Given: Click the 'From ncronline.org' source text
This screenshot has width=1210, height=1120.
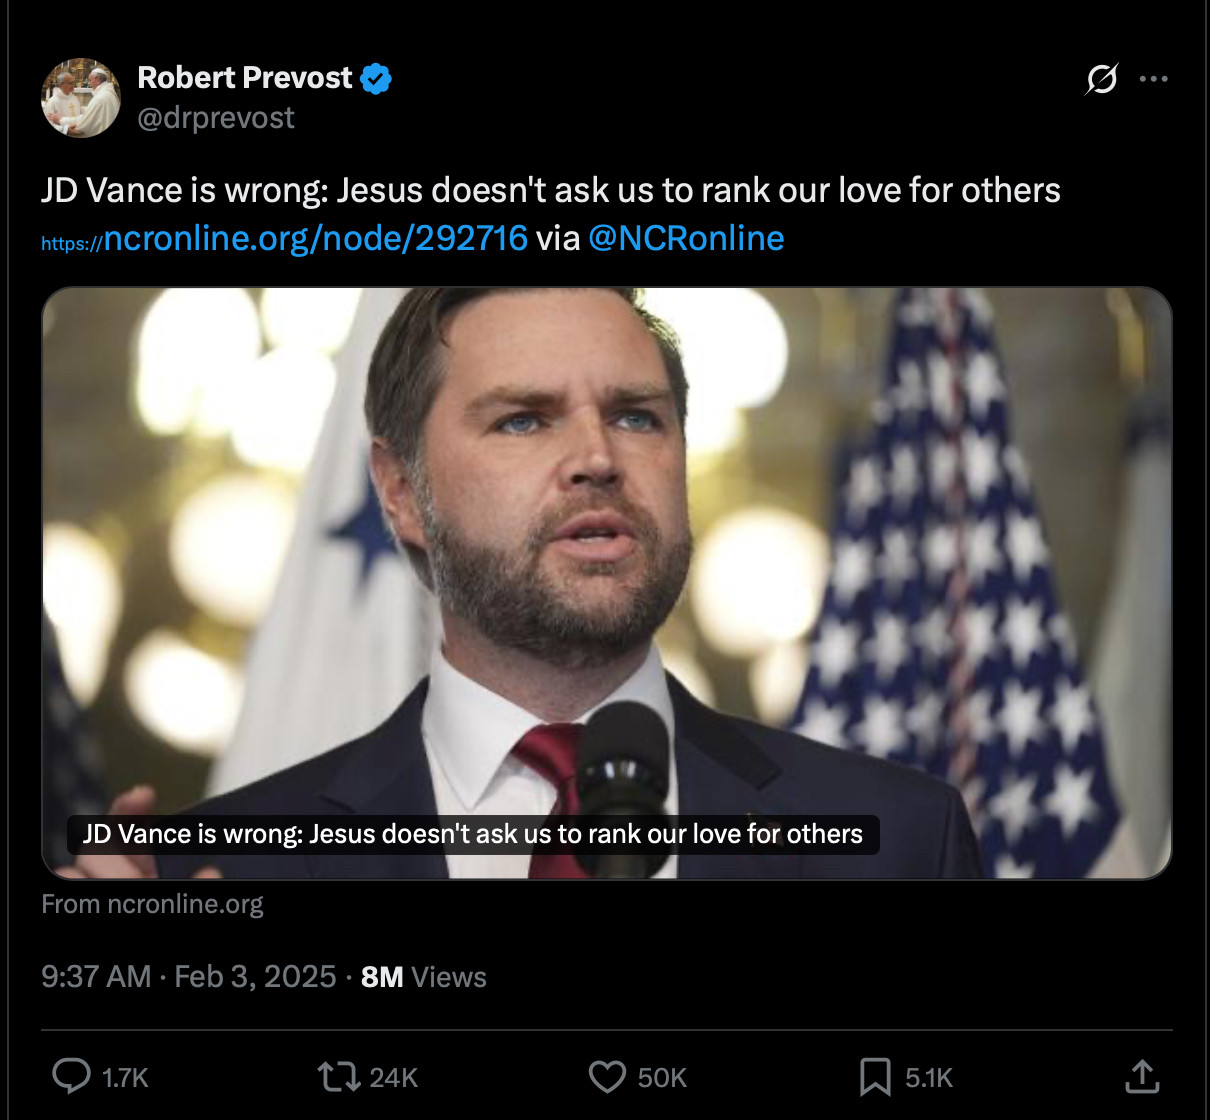Looking at the screenshot, I should 152,904.
